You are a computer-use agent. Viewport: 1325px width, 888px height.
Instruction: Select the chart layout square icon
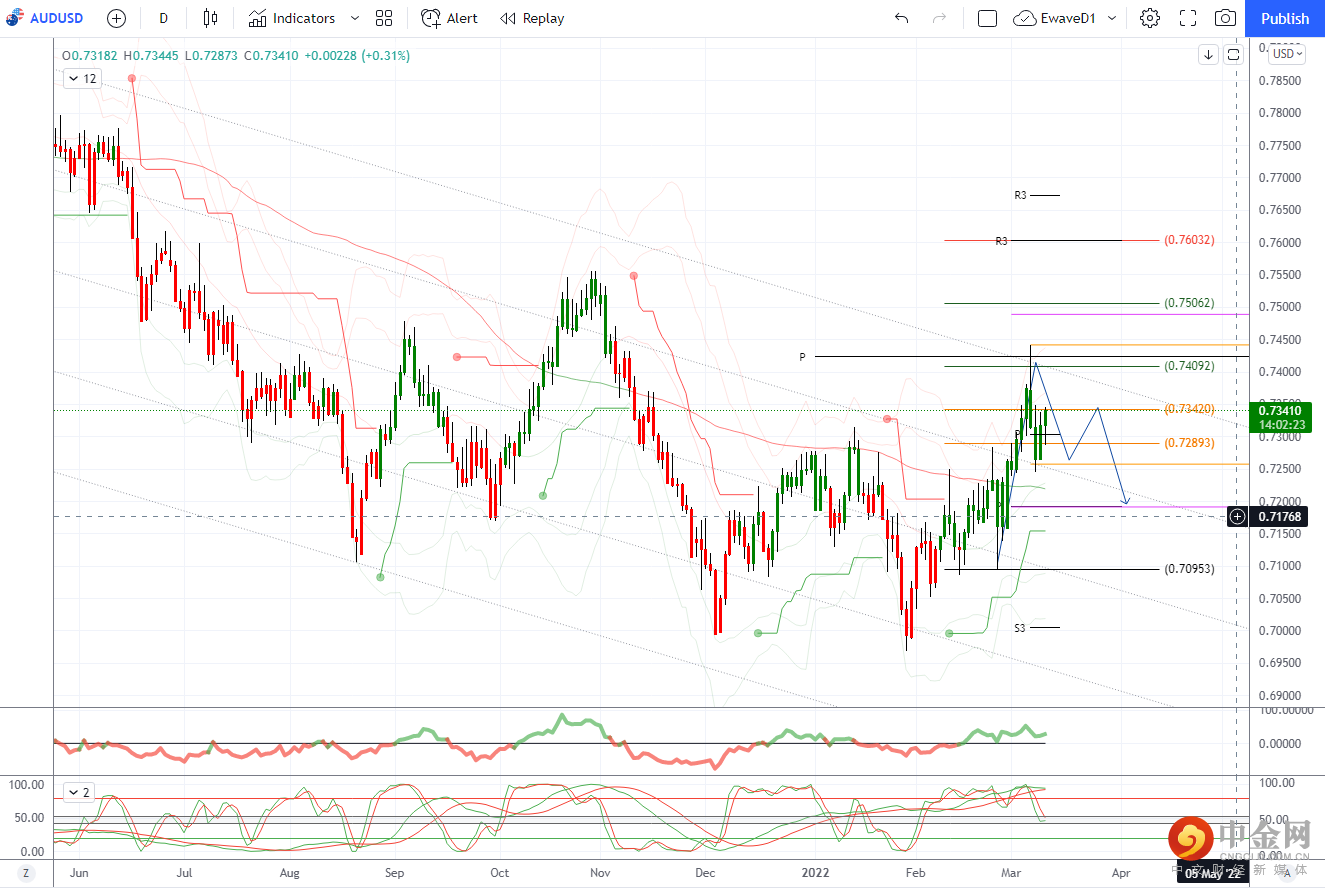click(x=987, y=18)
